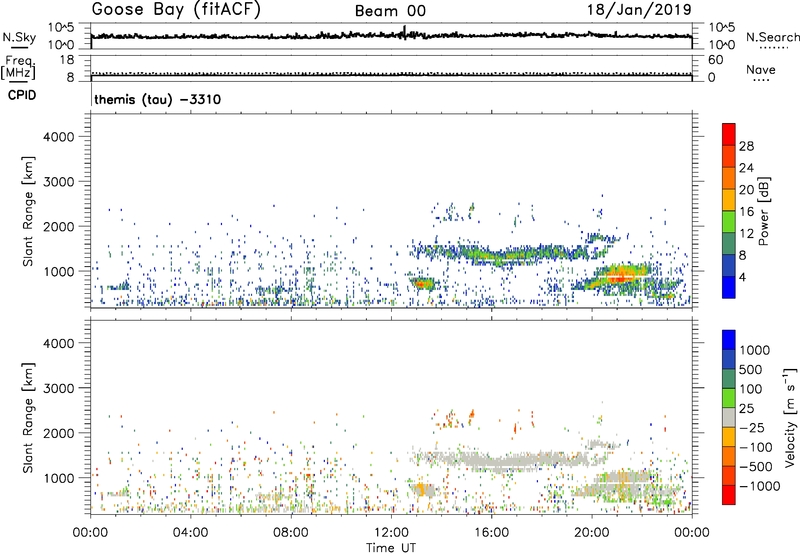Click the "Slant Range [km]" label of velocity panel
The image size is (800, 554).
click(x=28, y=417)
